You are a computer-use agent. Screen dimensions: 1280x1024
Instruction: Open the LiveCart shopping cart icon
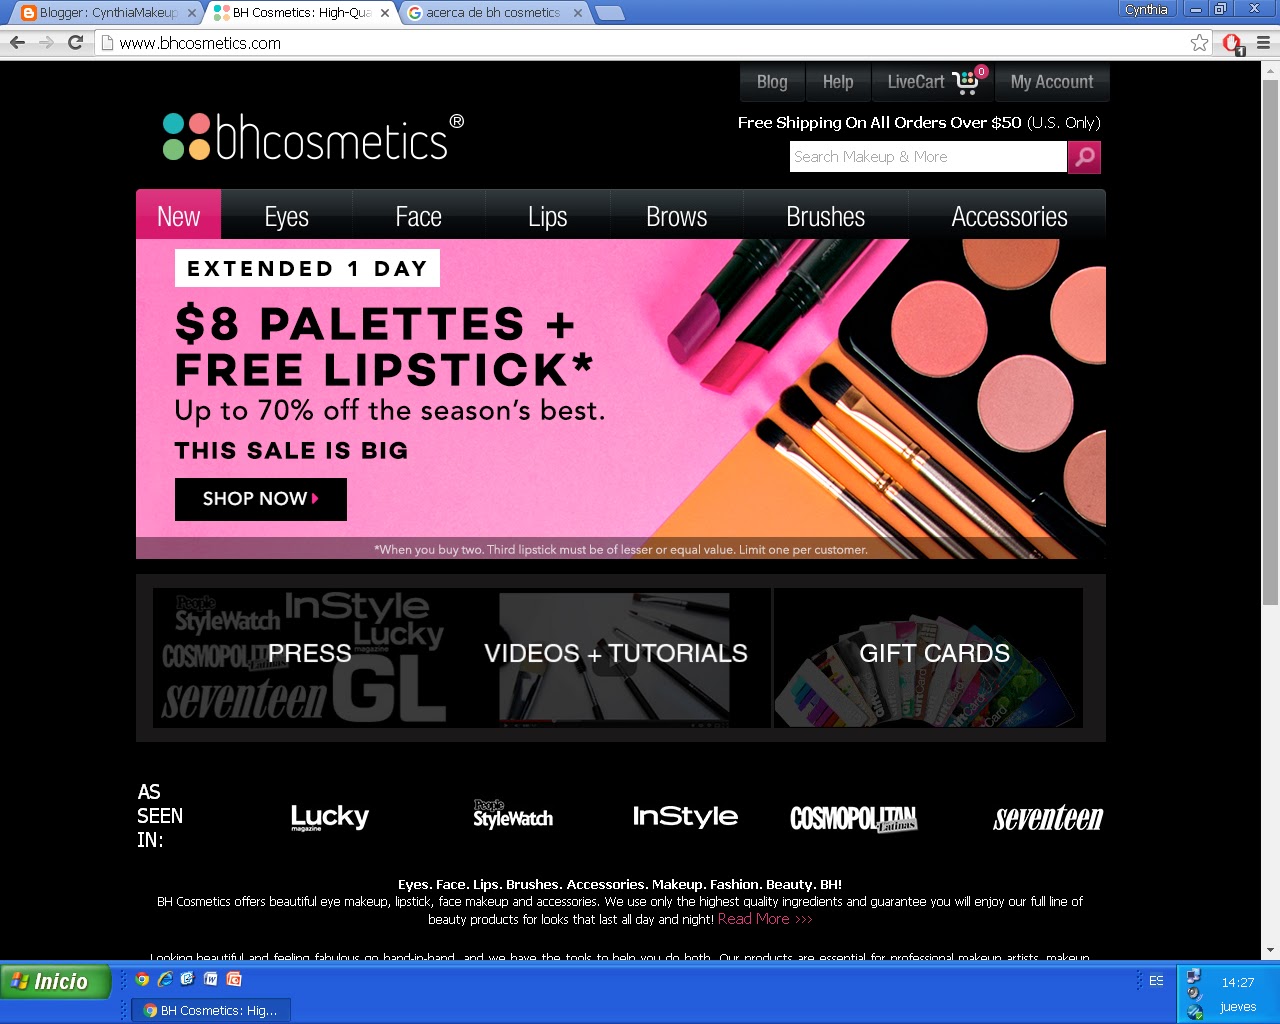[967, 81]
